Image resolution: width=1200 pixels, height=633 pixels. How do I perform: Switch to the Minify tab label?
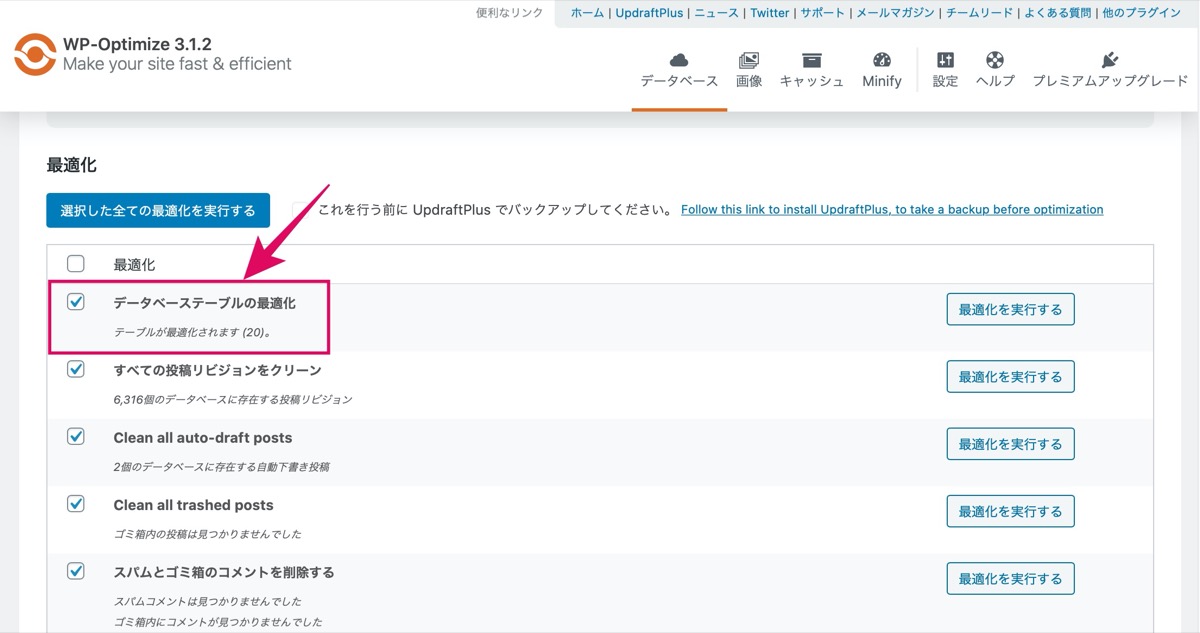tap(882, 81)
